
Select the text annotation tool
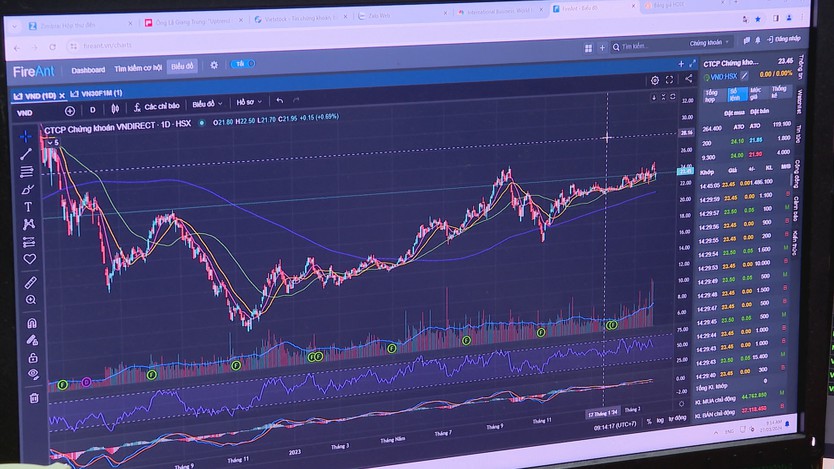(x=28, y=207)
